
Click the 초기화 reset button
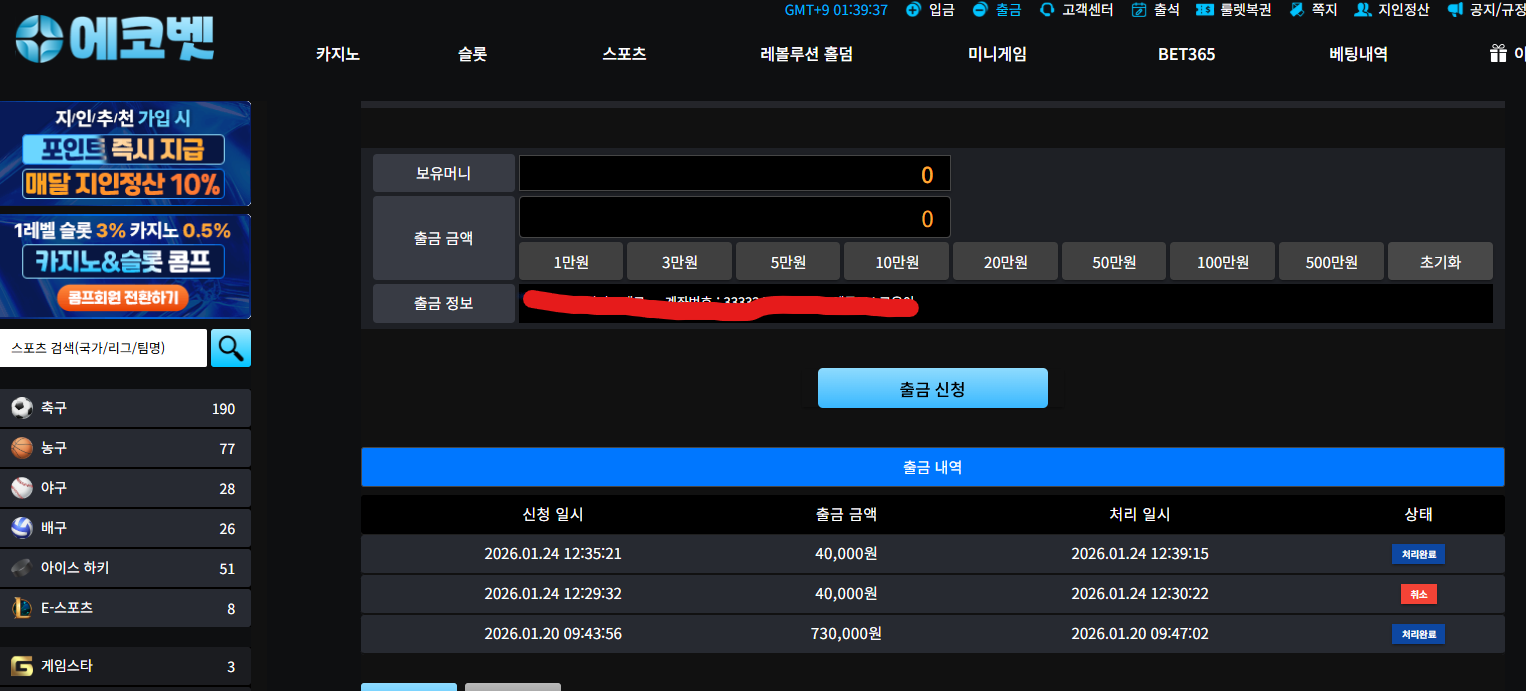click(x=1440, y=260)
